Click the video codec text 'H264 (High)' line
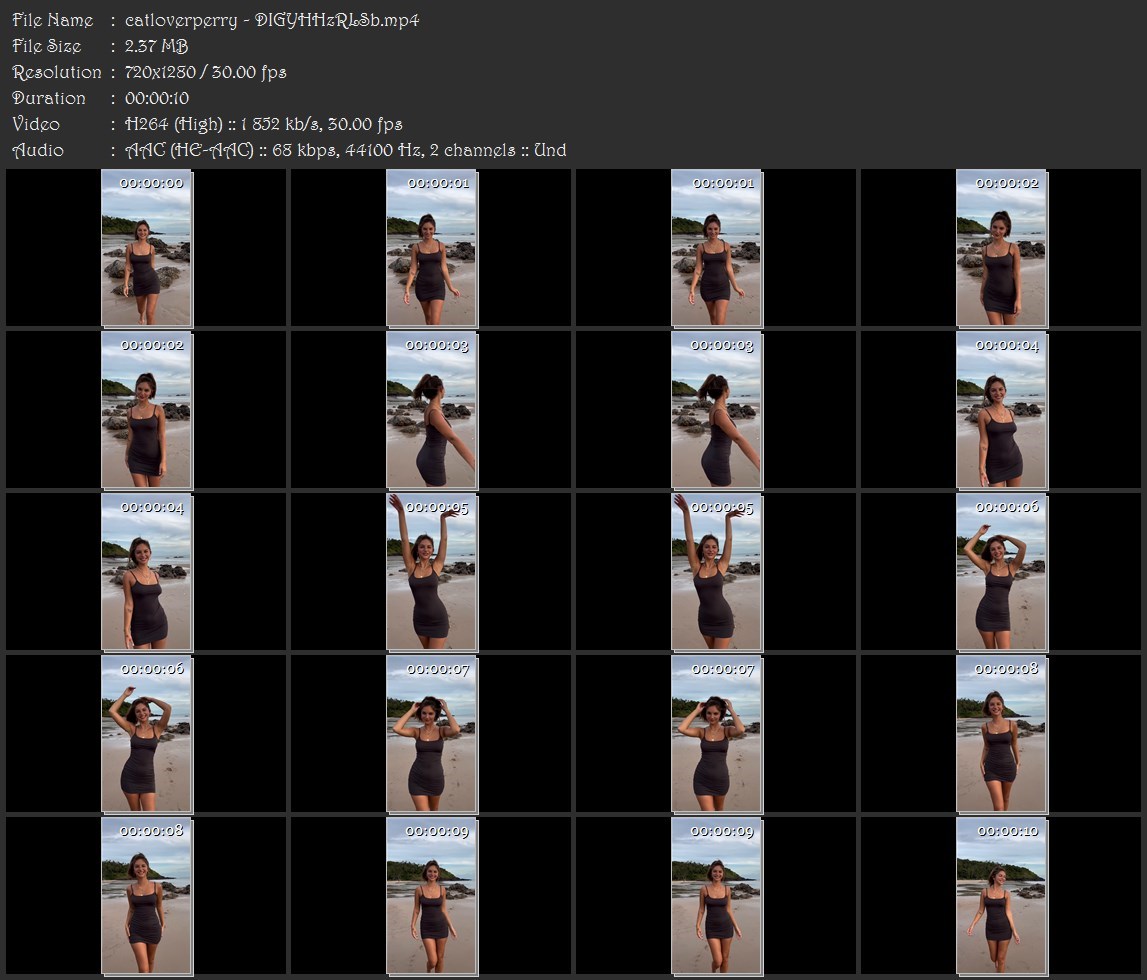 (x=263, y=124)
